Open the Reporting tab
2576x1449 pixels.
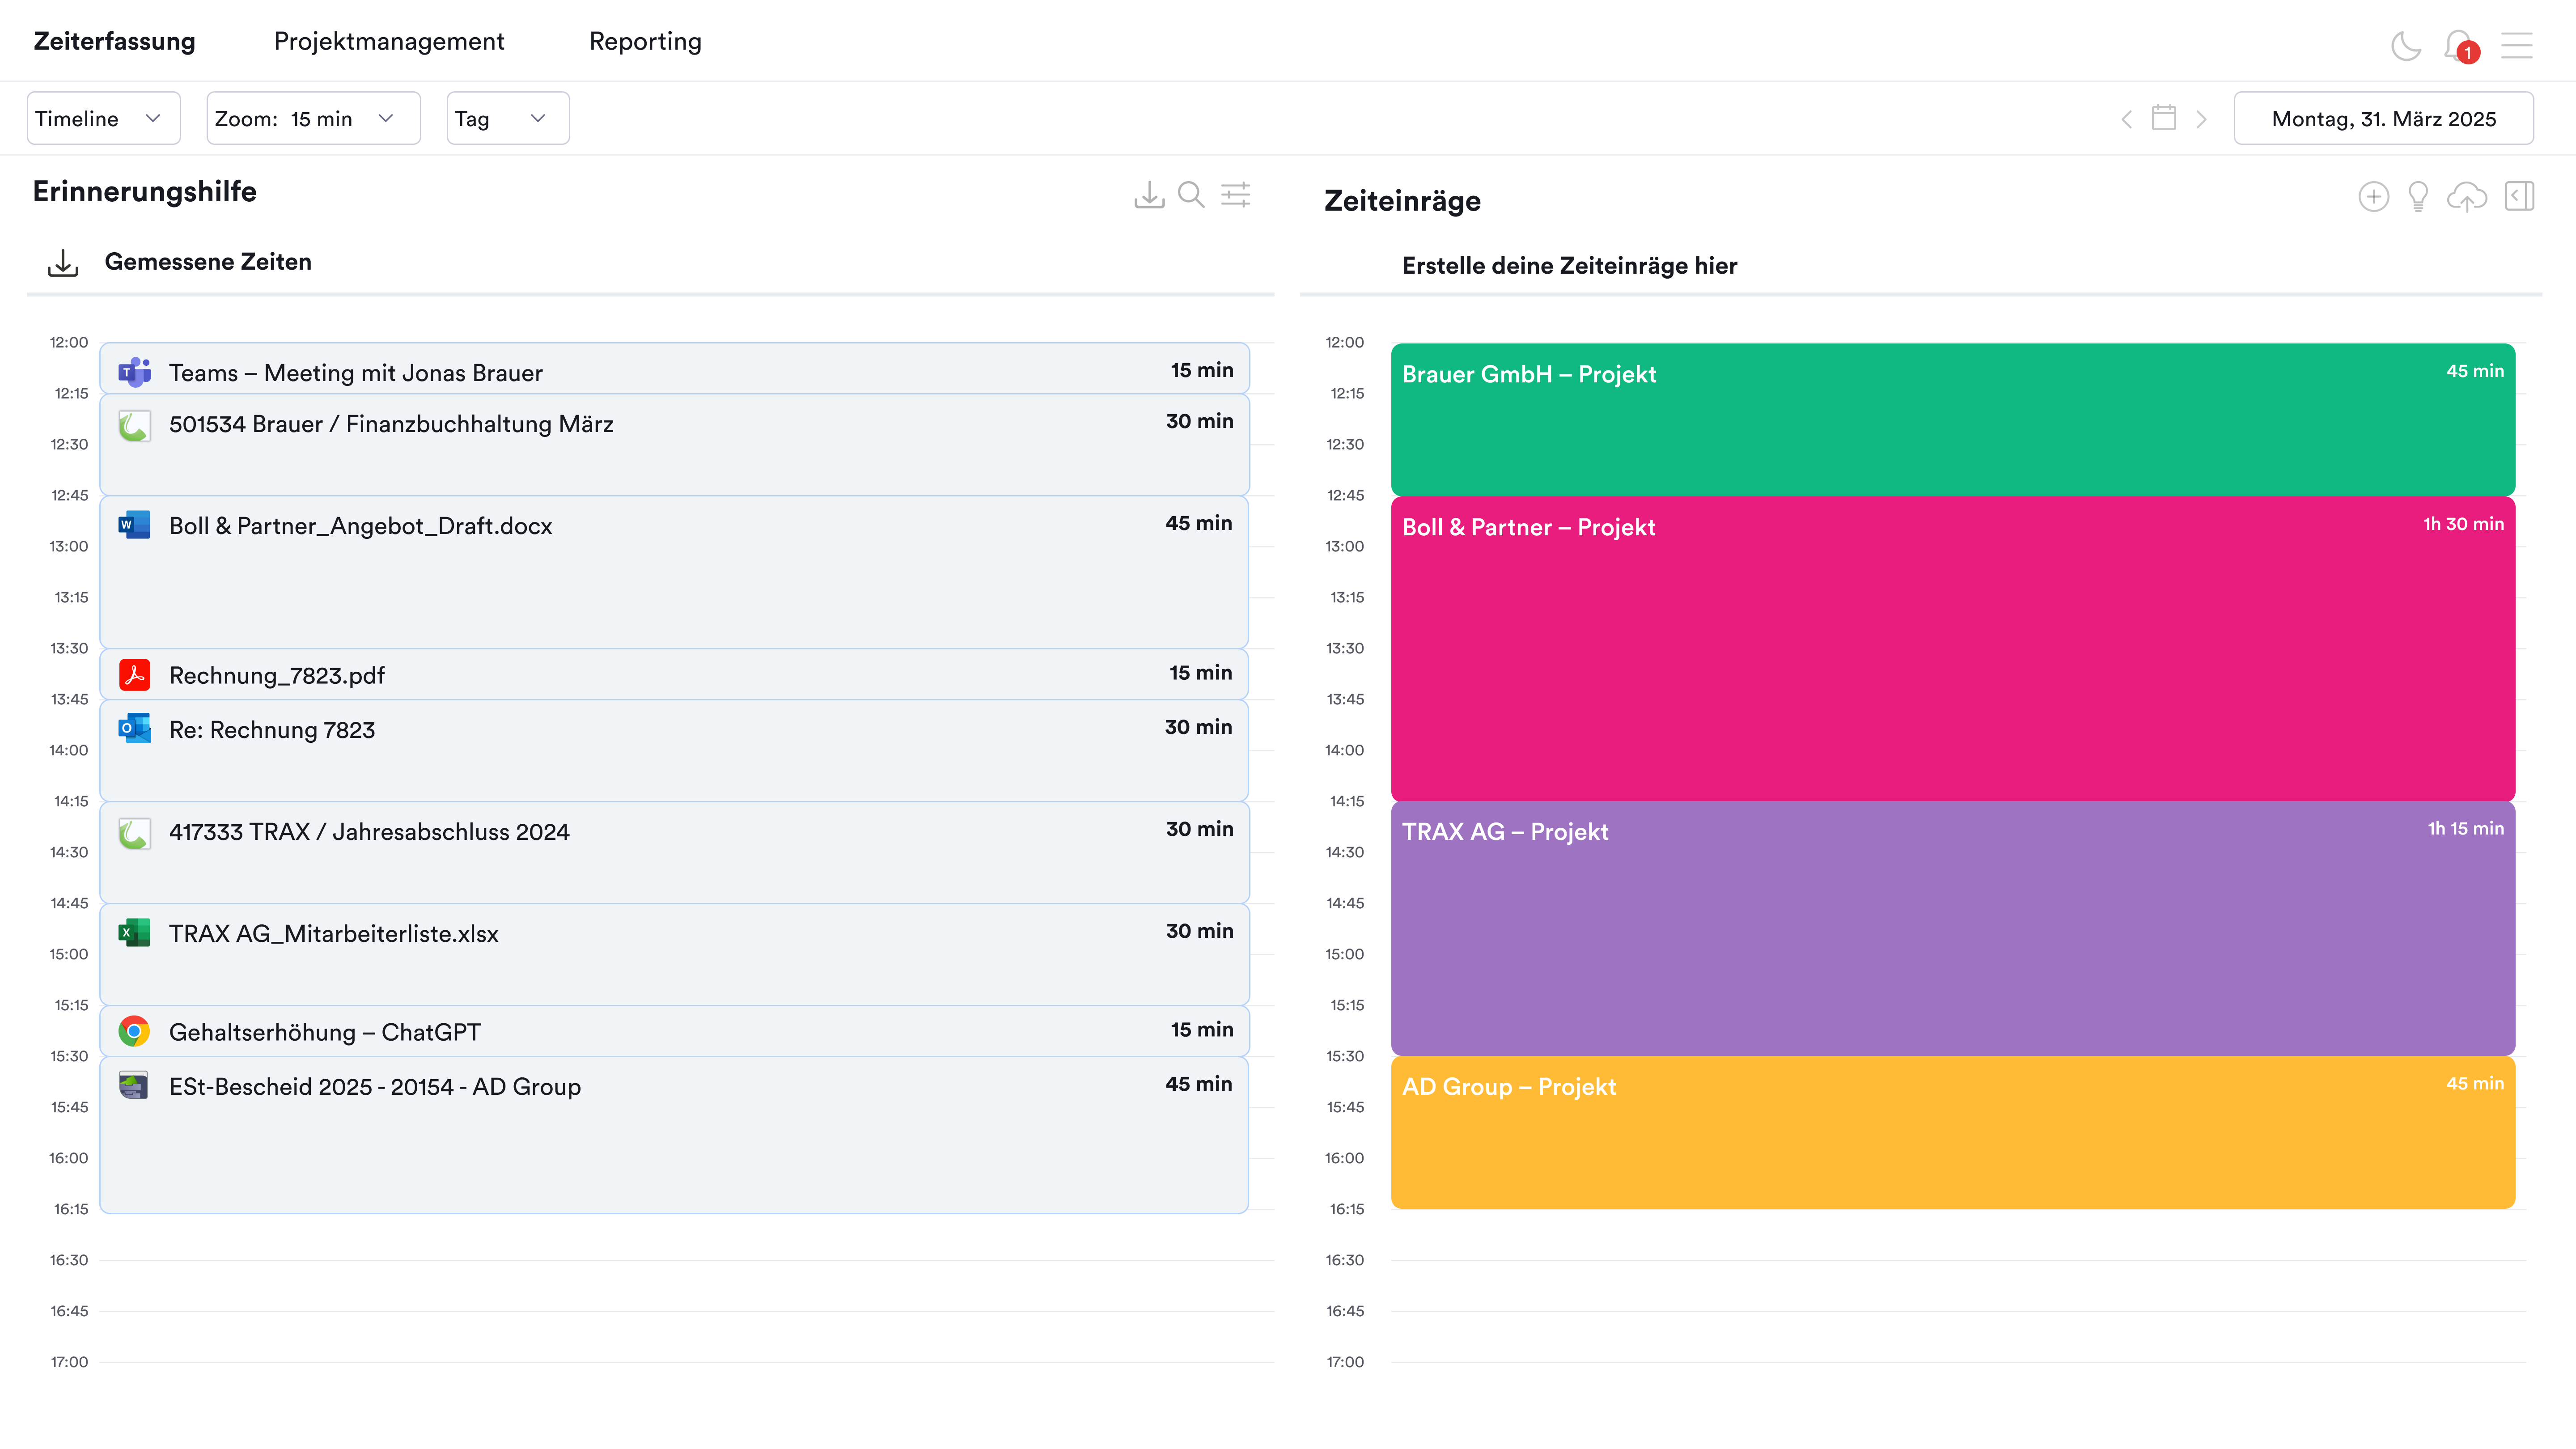tap(645, 41)
